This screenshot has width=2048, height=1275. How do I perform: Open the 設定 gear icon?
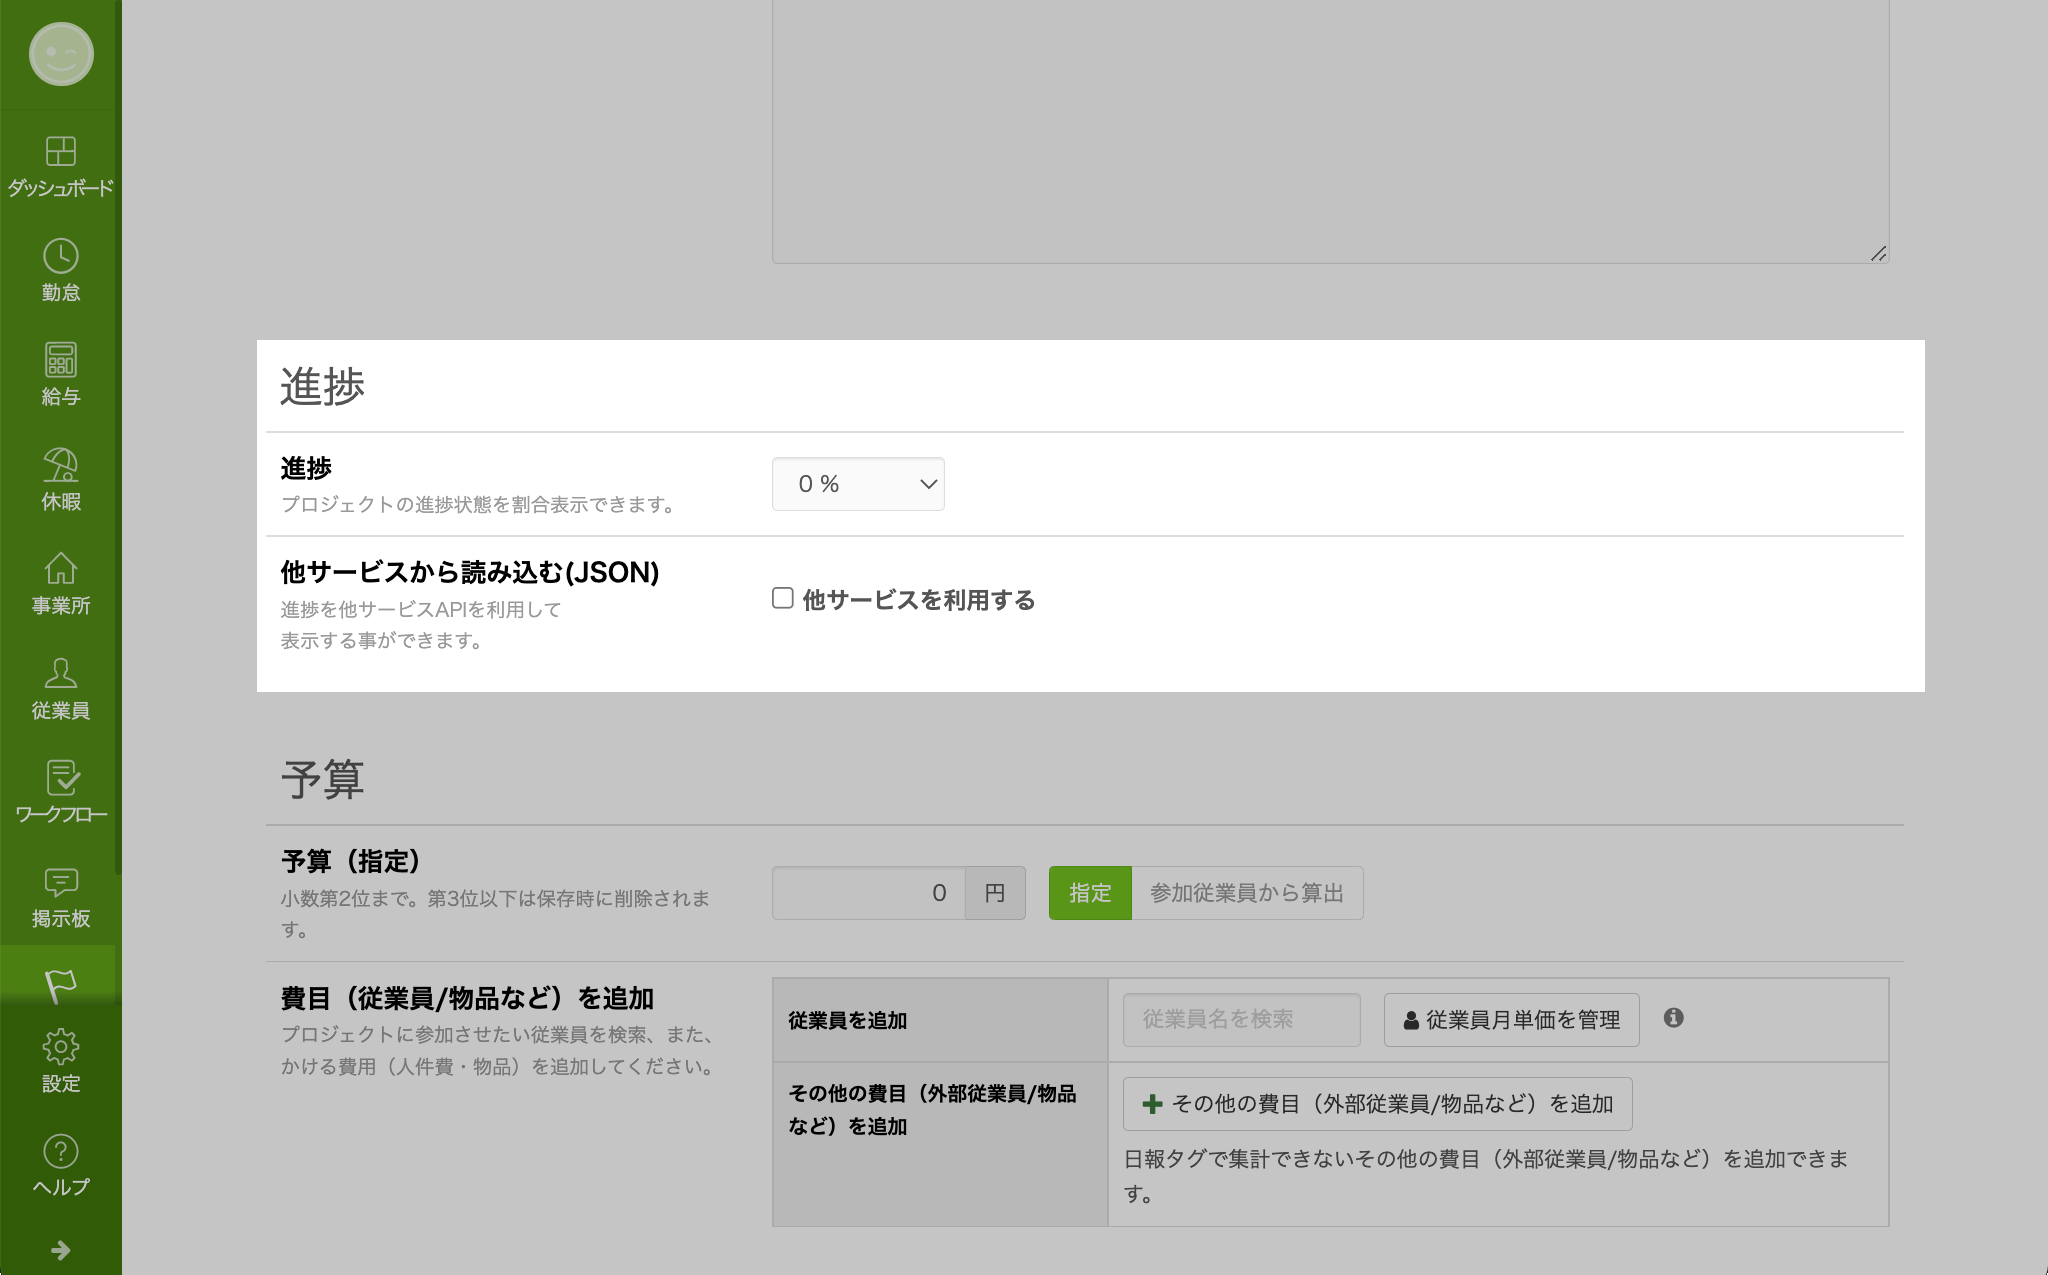[60, 1047]
